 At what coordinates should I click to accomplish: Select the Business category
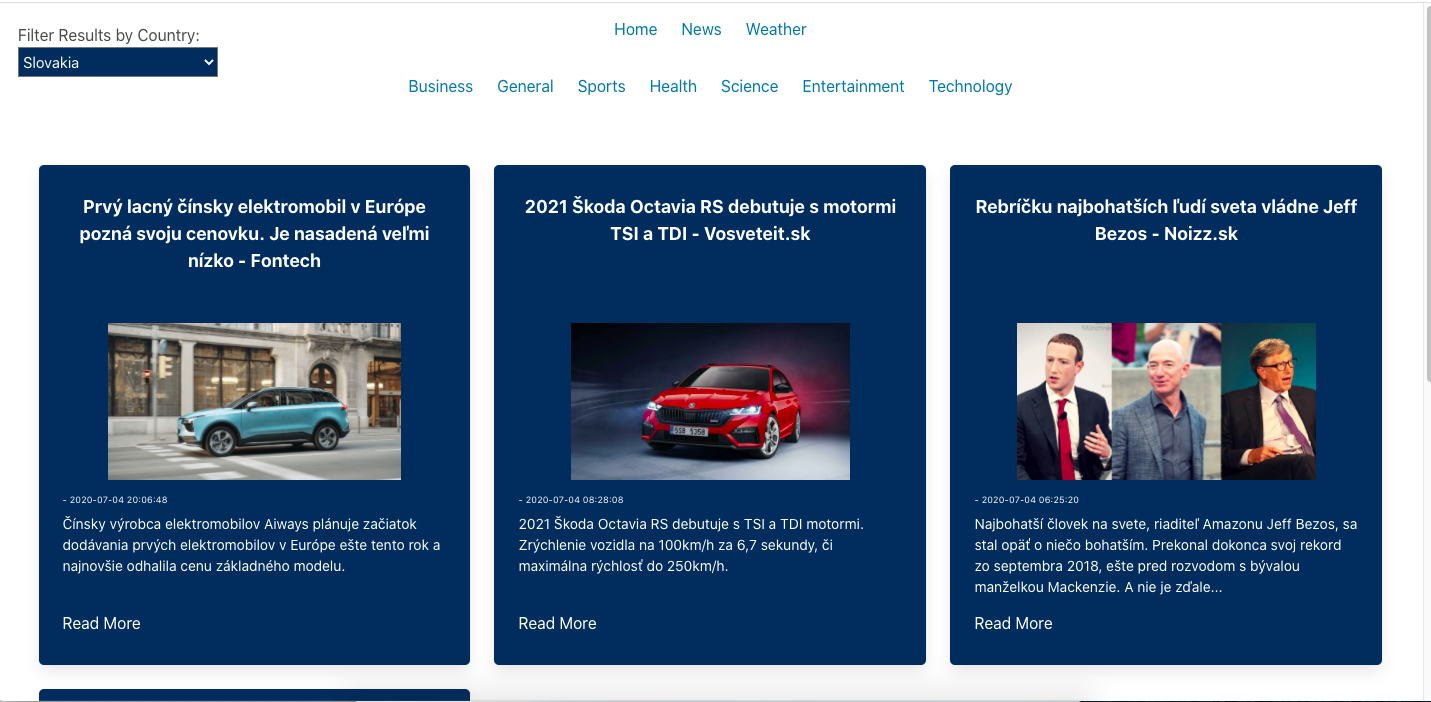pos(440,86)
